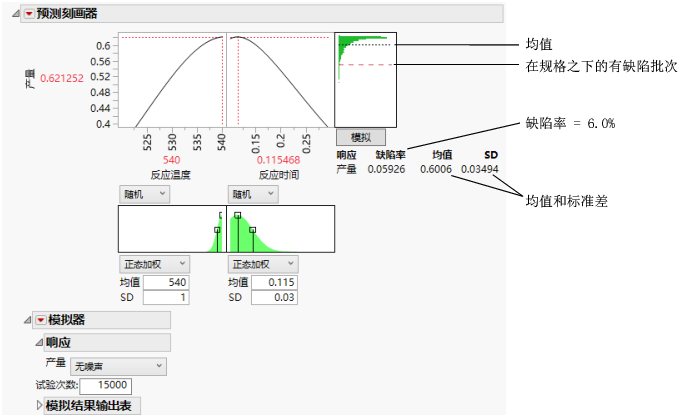Click the 缺陷率 column header

390,155
